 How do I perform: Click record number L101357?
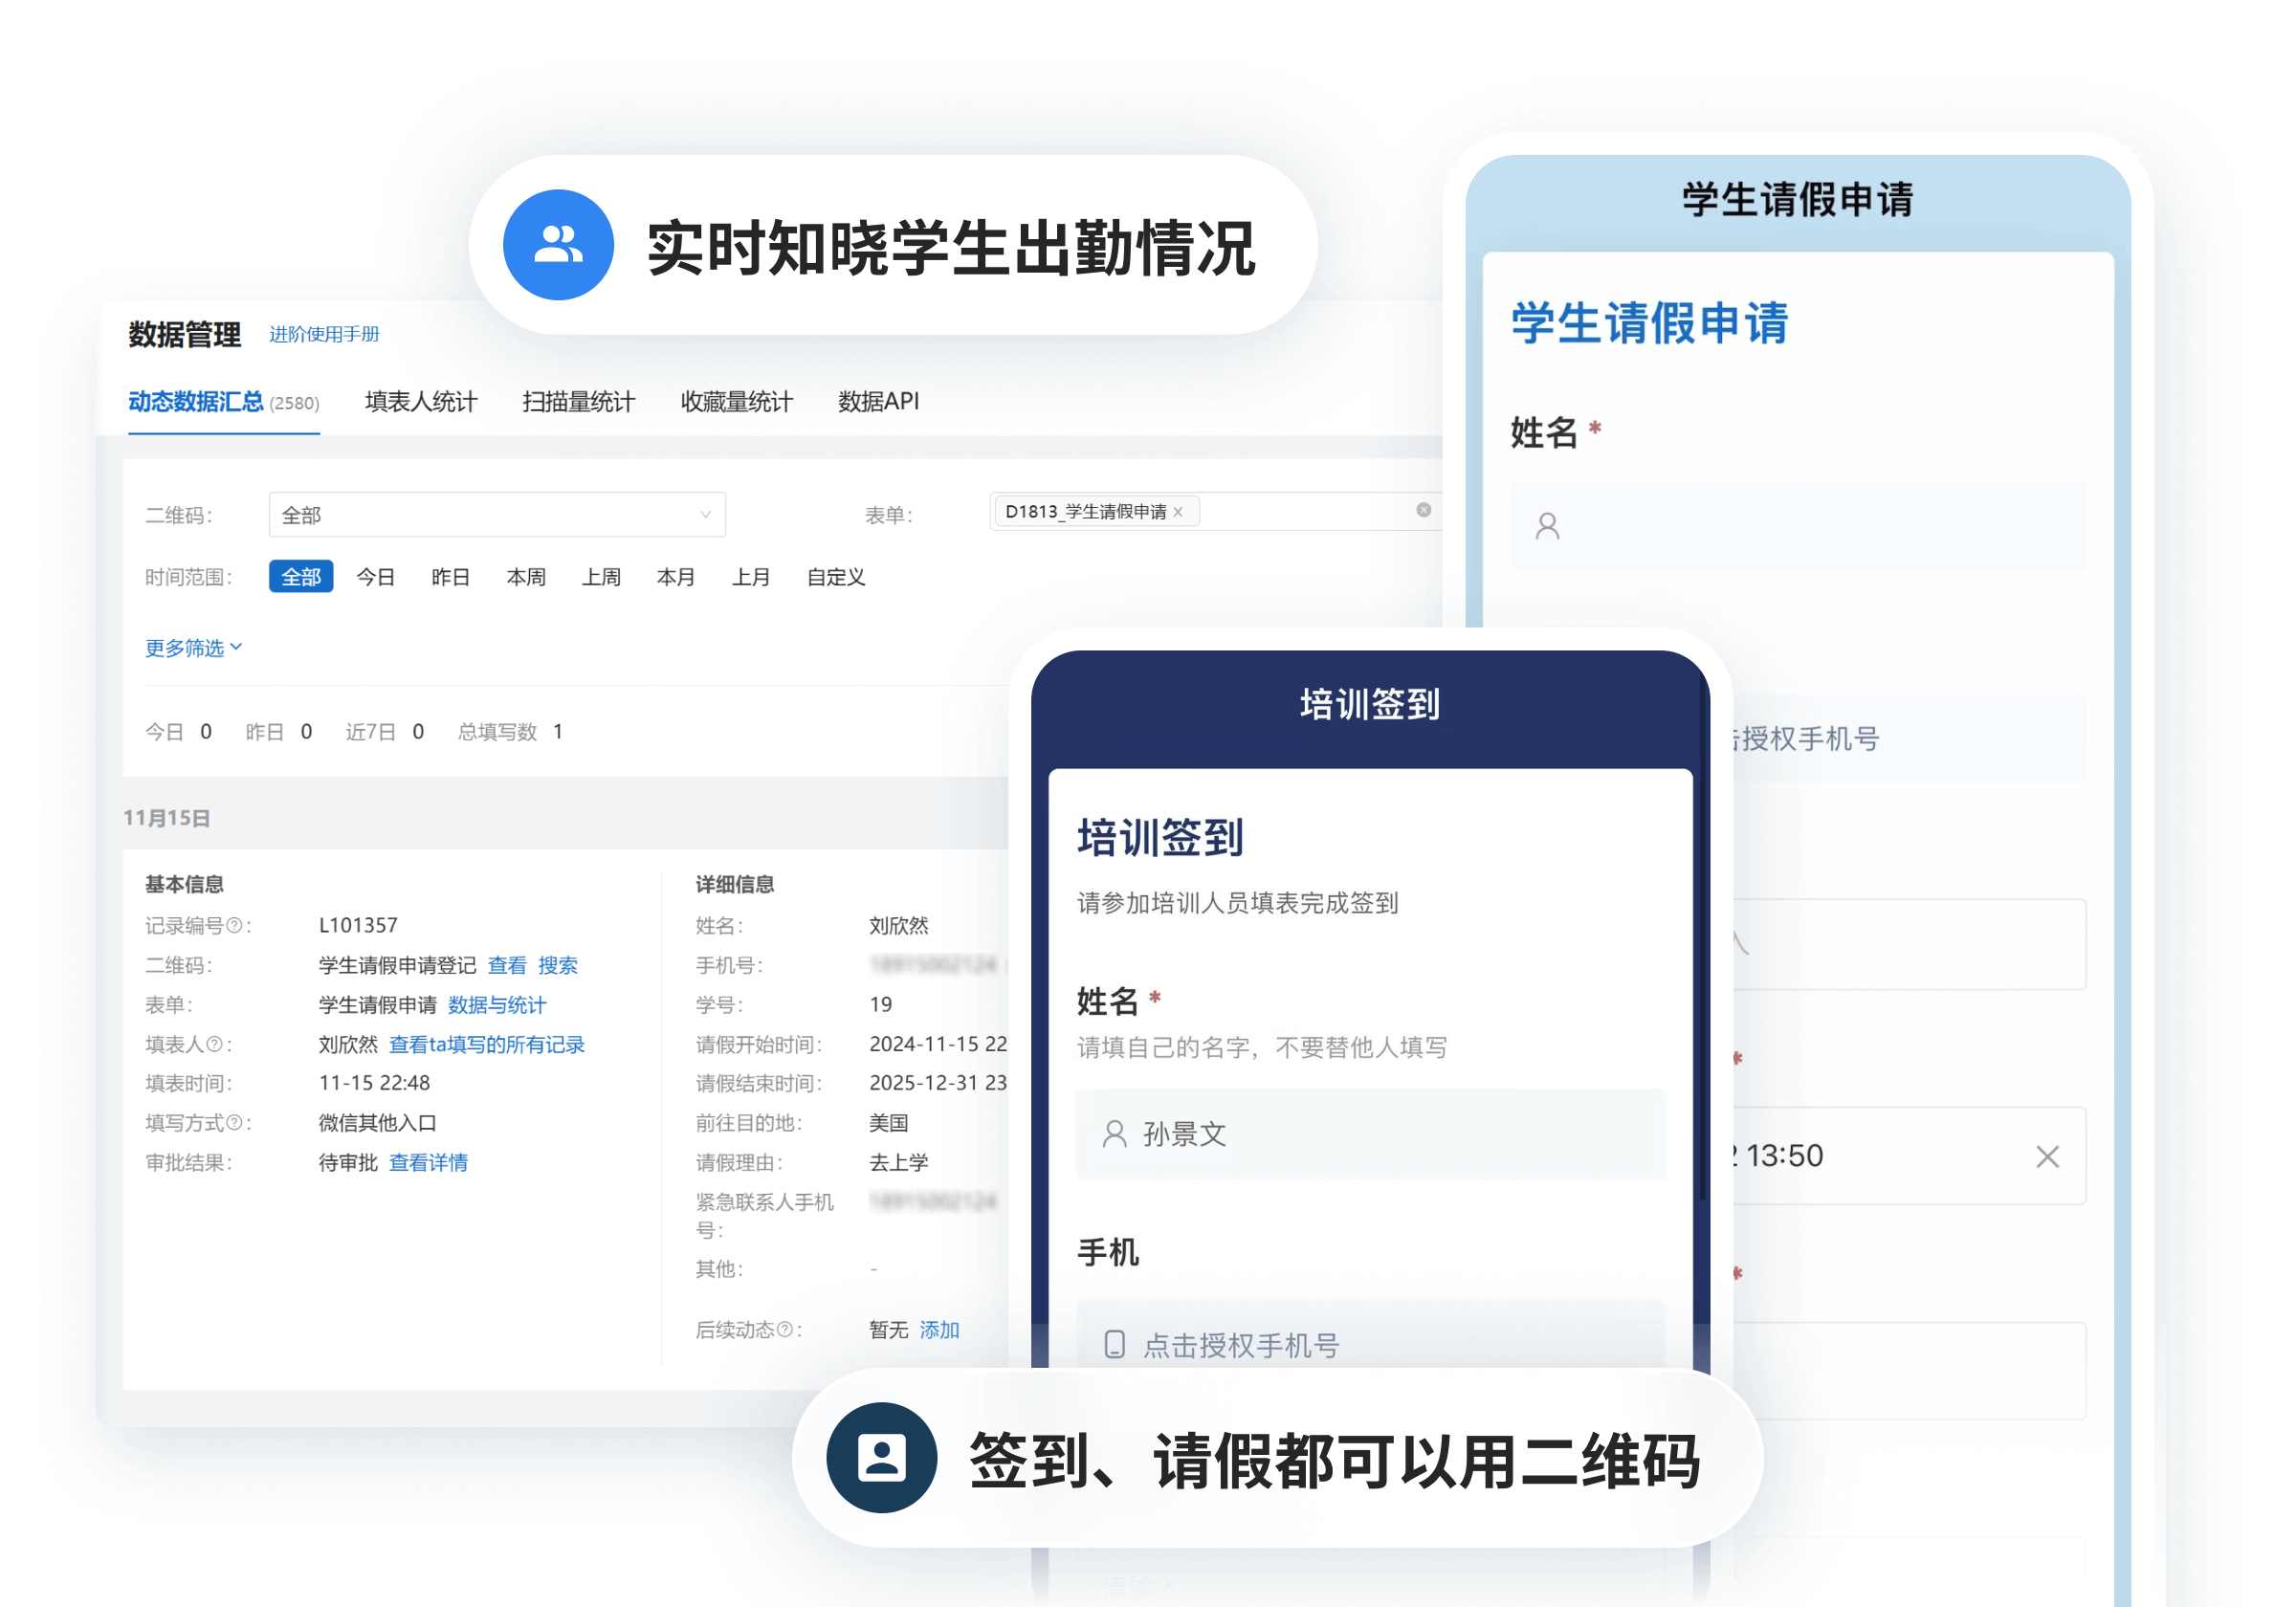(x=358, y=925)
